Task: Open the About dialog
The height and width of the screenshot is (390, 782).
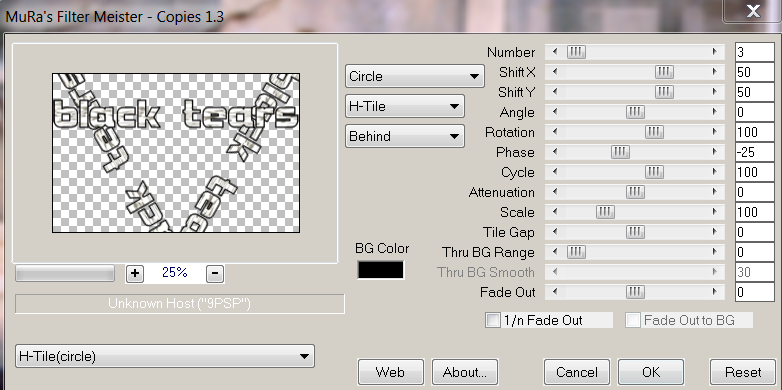Action: 465,372
